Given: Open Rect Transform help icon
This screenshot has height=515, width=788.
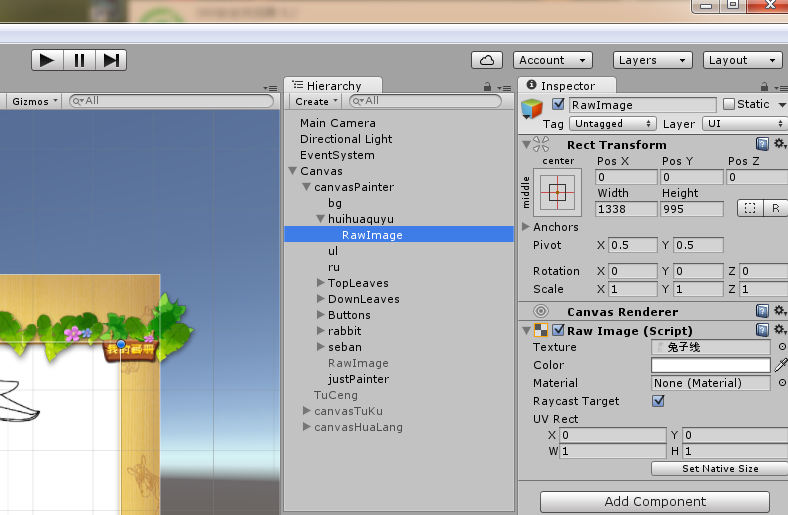Looking at the screenshot, I should [x=762, y=144].
